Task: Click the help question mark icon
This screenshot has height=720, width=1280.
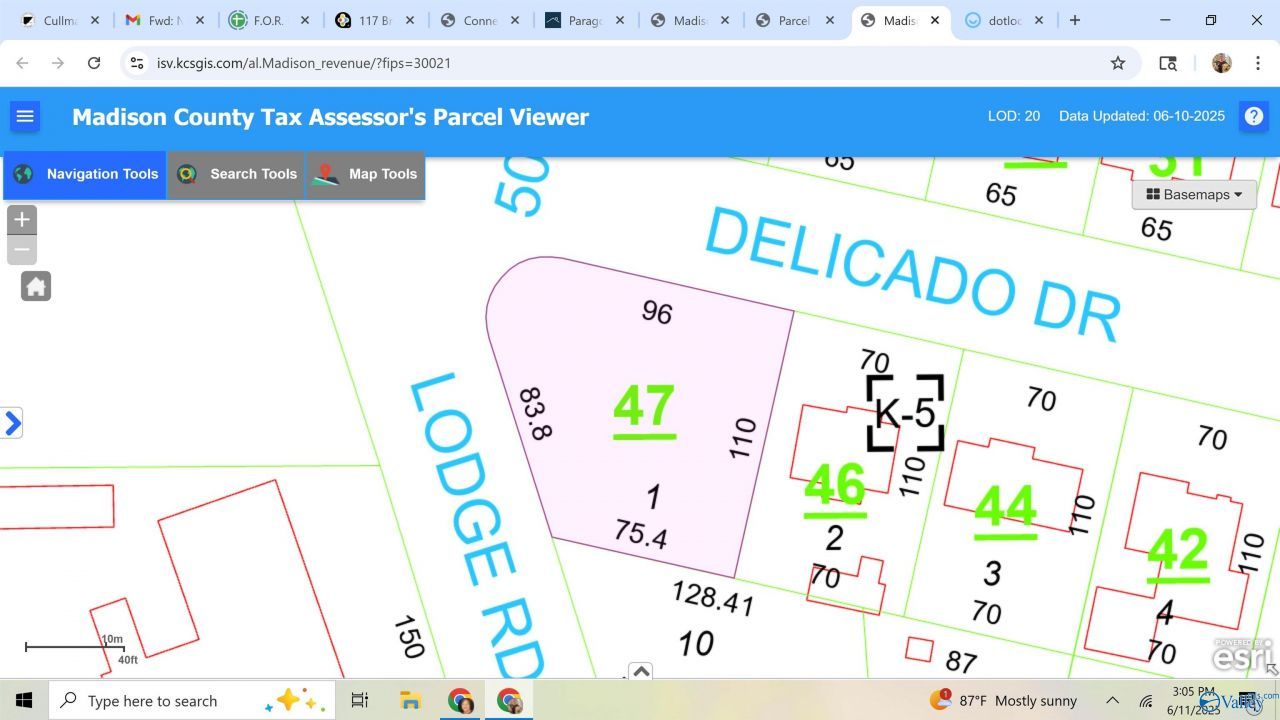Action: tap(1253, 117)
